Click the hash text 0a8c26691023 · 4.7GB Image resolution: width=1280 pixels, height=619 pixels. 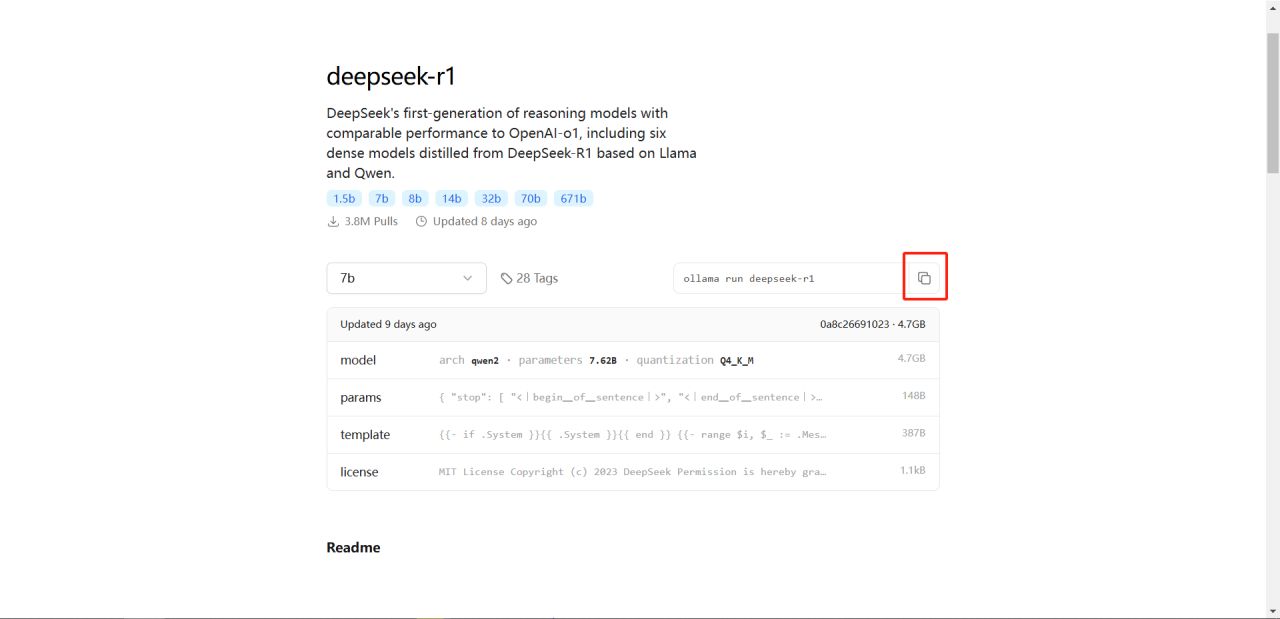[872, 324]
